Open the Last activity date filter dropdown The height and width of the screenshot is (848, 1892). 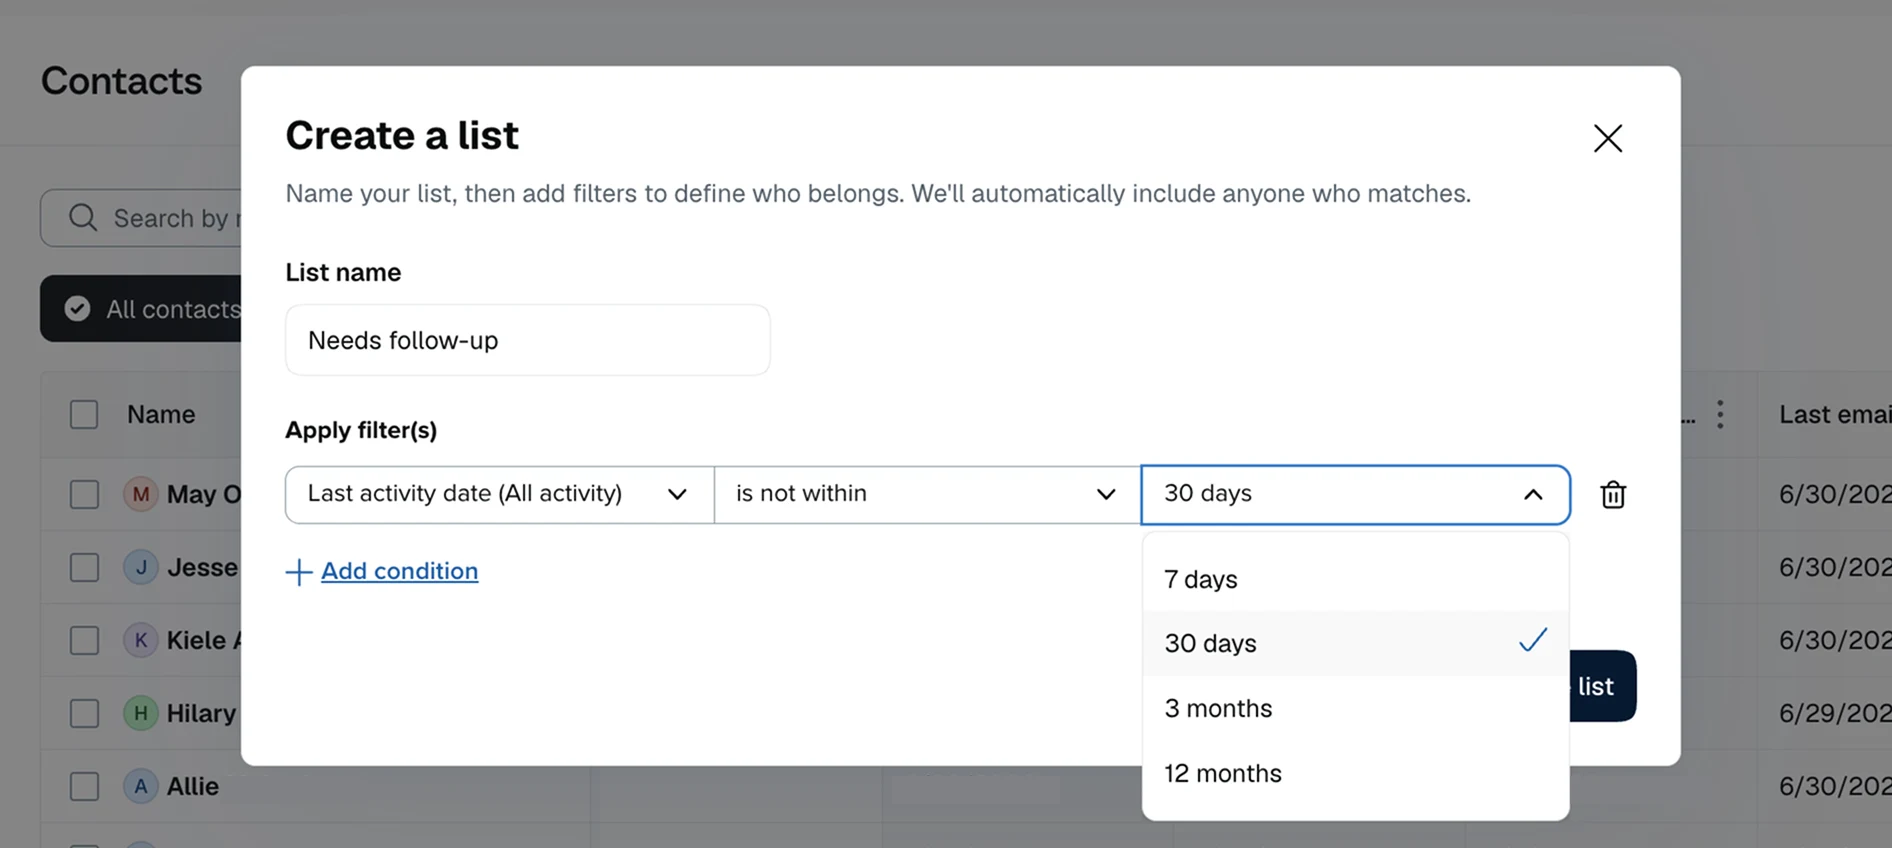[x=499, y=494]
